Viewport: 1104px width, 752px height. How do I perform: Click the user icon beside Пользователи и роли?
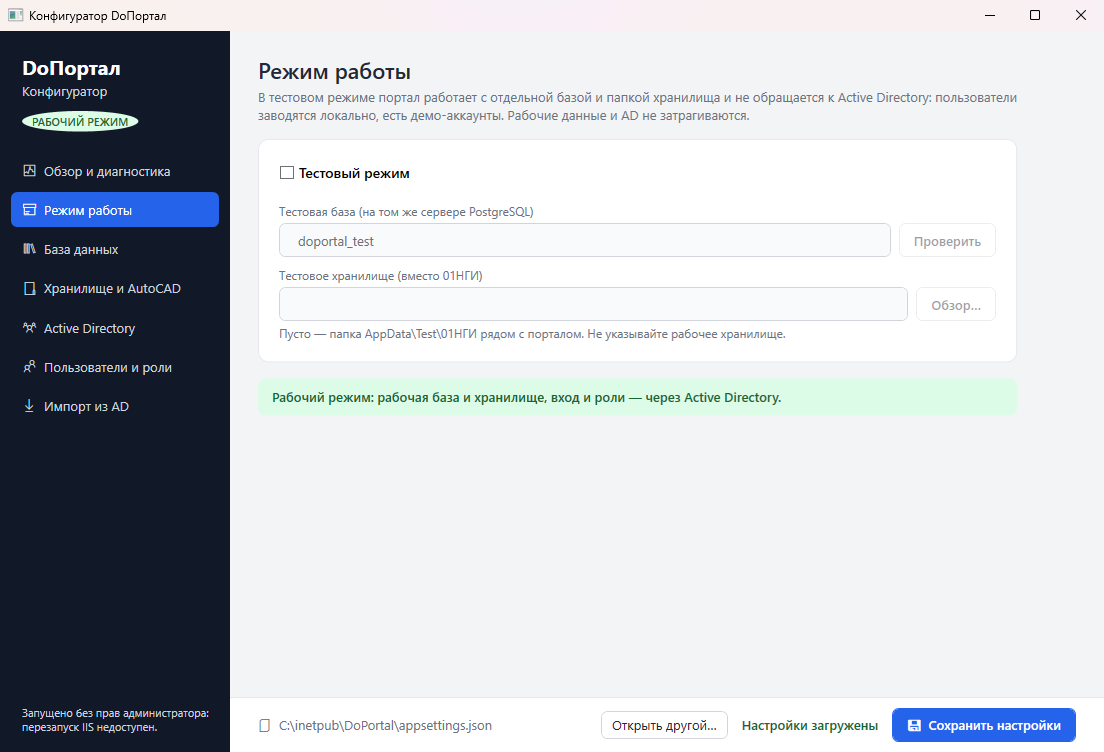[x=29, y=367]
